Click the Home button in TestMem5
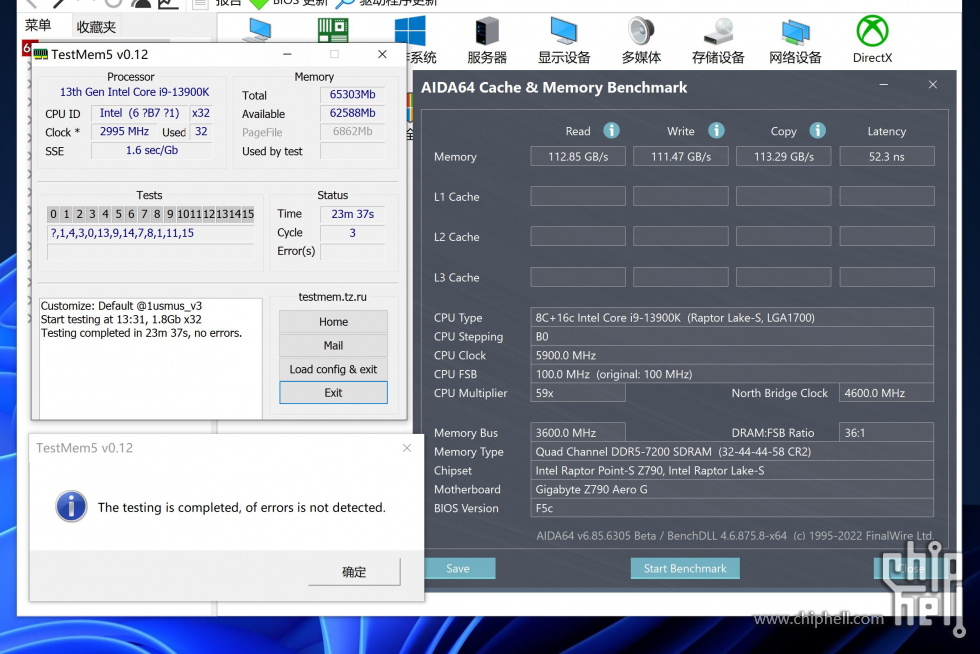This screenshot has height=654, width=980. coord(333,321)
